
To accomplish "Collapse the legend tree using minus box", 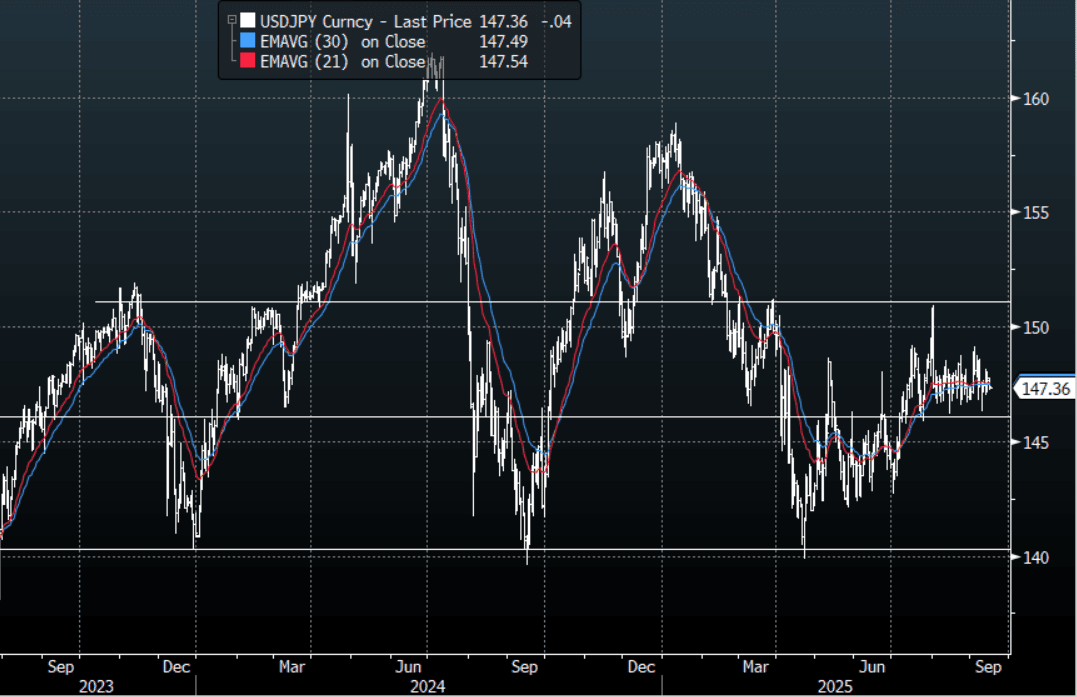I will [232, 20].
